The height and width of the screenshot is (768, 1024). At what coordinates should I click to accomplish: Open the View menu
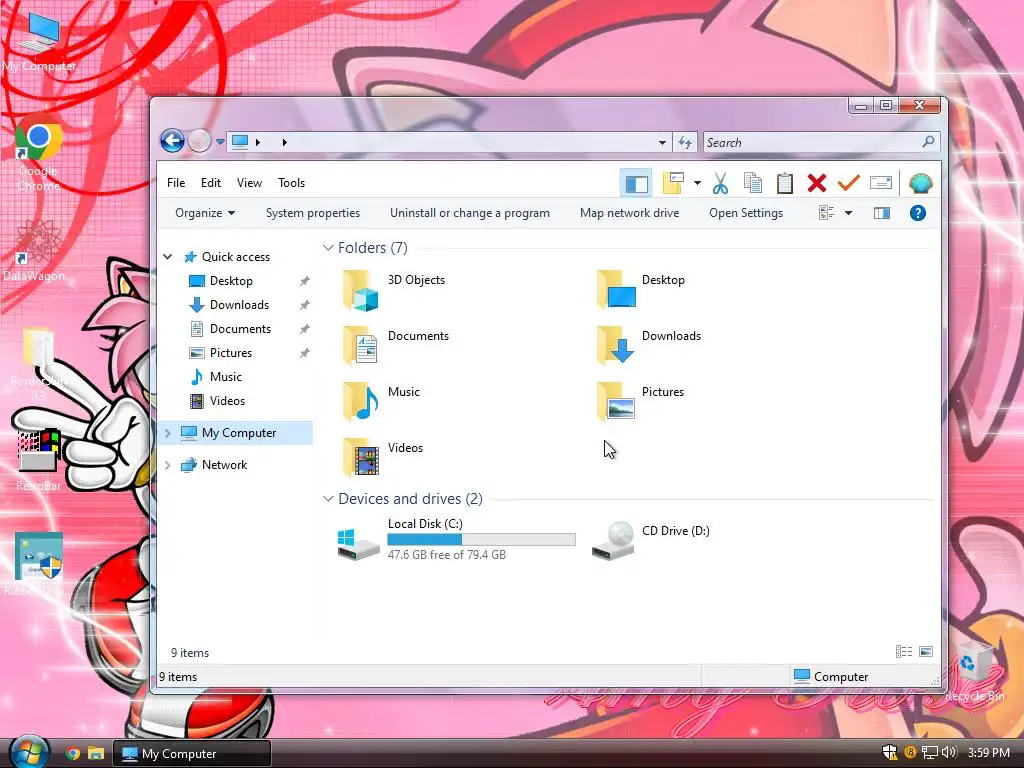[x=249, y=183]
